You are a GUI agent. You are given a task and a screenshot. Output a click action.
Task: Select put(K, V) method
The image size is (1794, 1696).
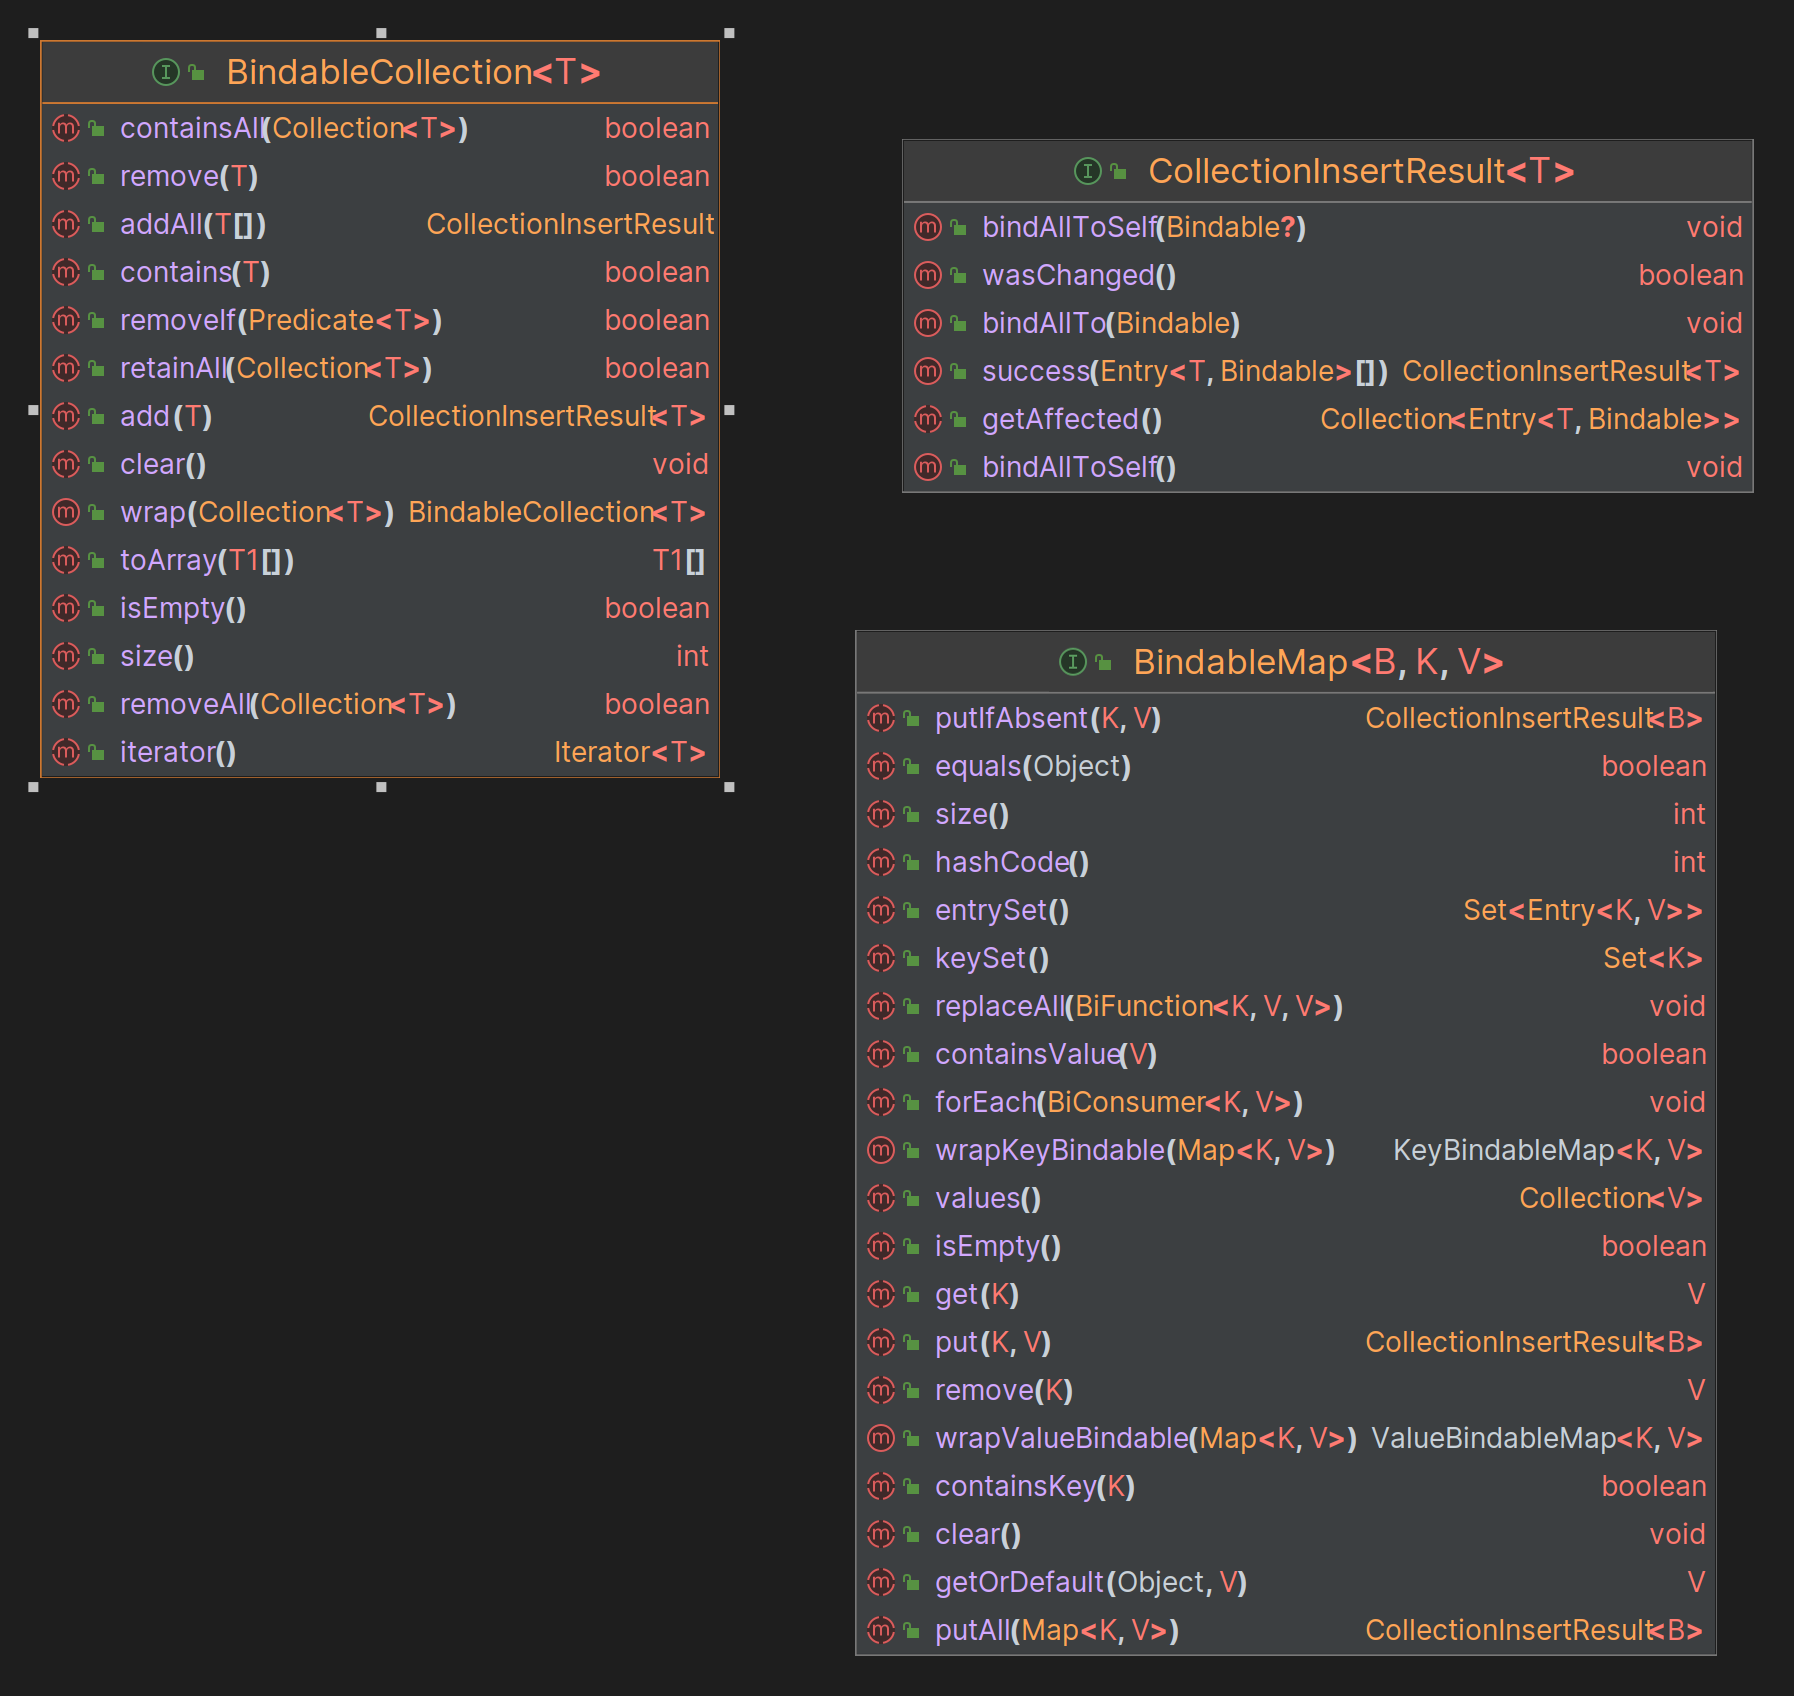(x=1286, y=1342)
